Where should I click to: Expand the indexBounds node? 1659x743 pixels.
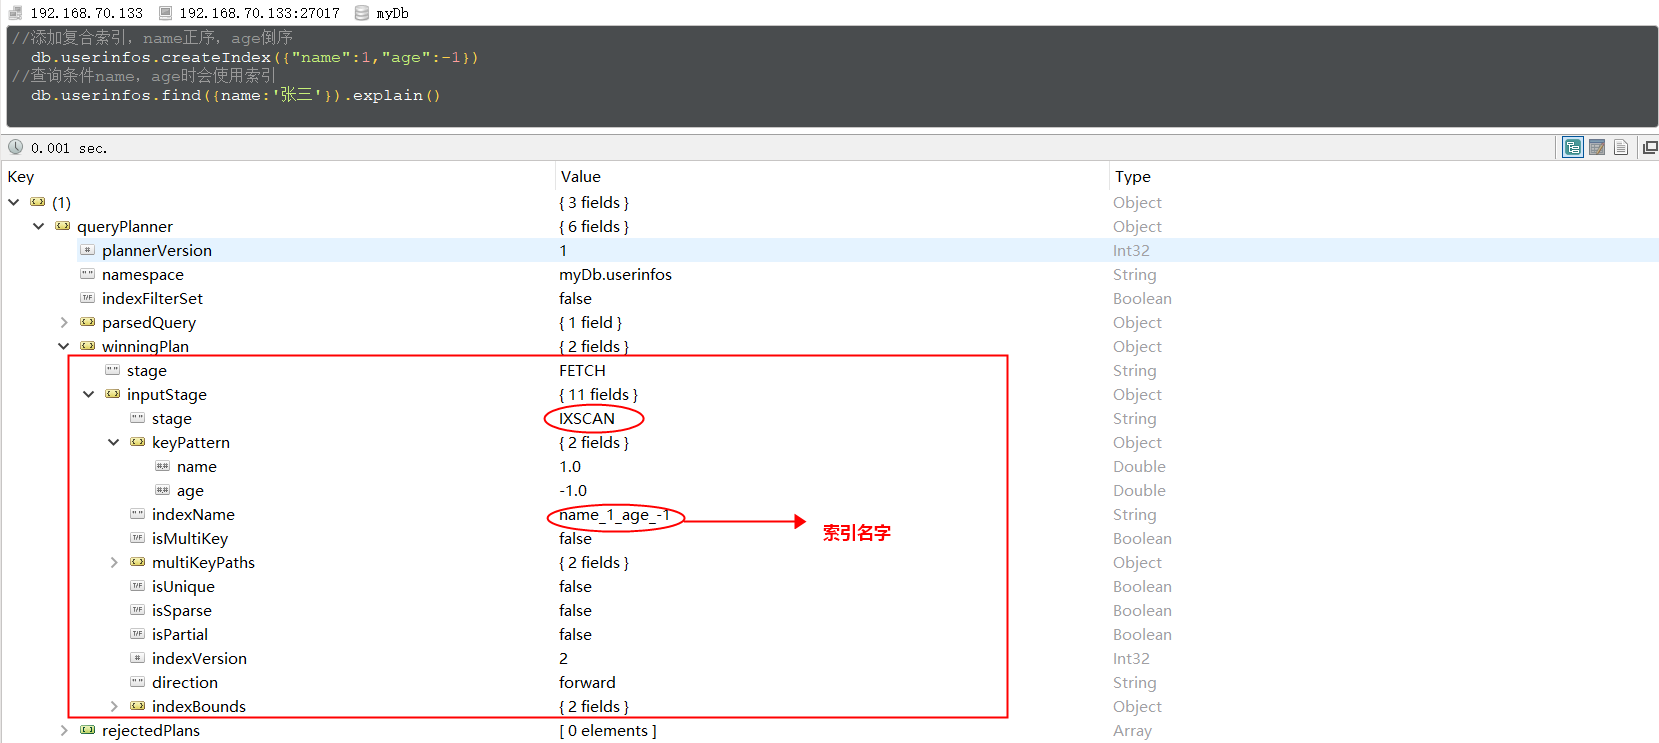point(114,706)
